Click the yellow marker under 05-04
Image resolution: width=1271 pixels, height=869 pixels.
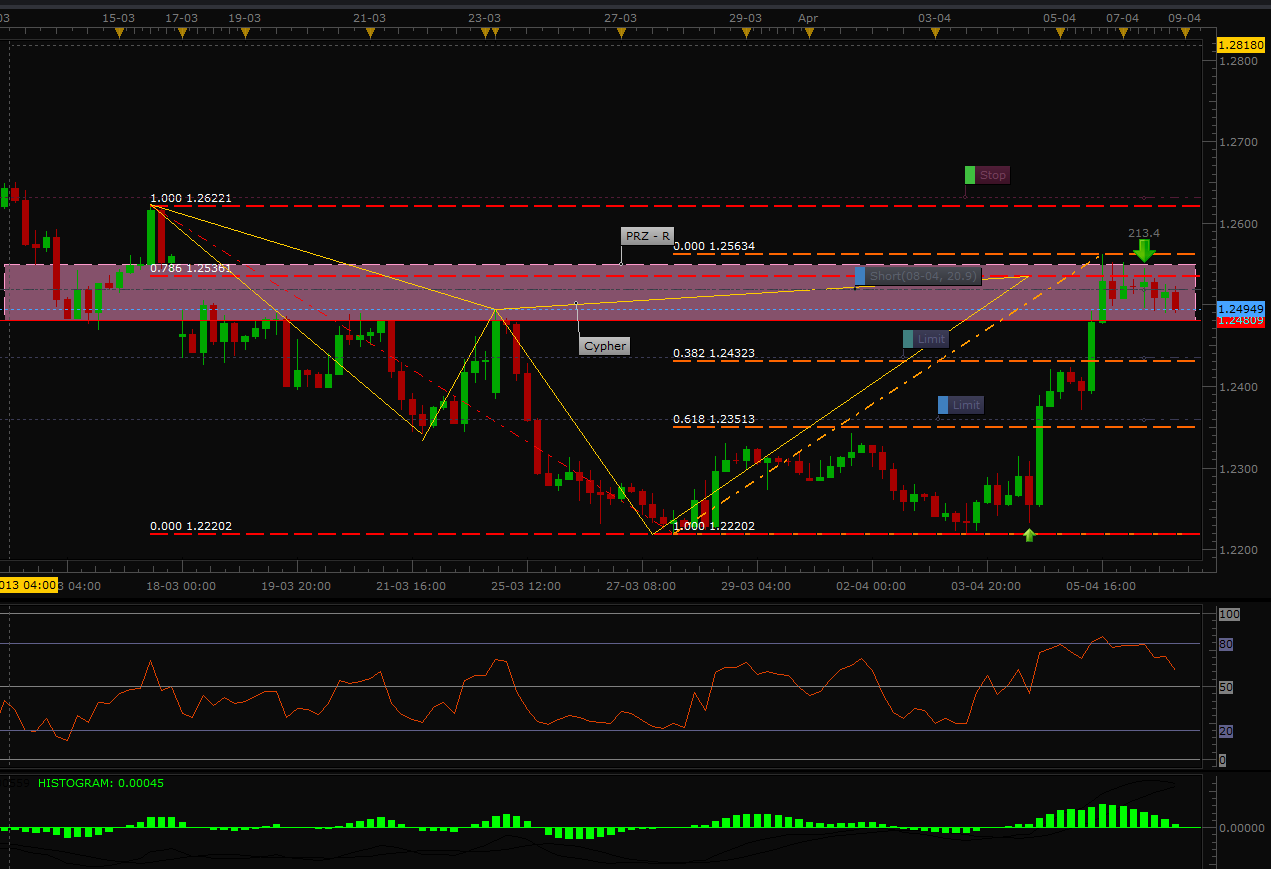coord(1059,34)
